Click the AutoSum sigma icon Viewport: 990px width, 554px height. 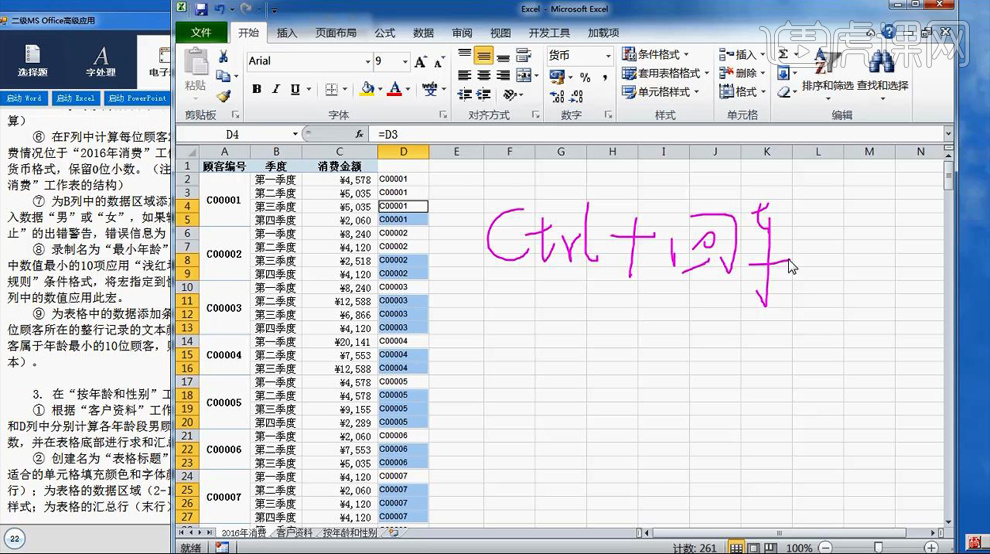coord(783,54)
